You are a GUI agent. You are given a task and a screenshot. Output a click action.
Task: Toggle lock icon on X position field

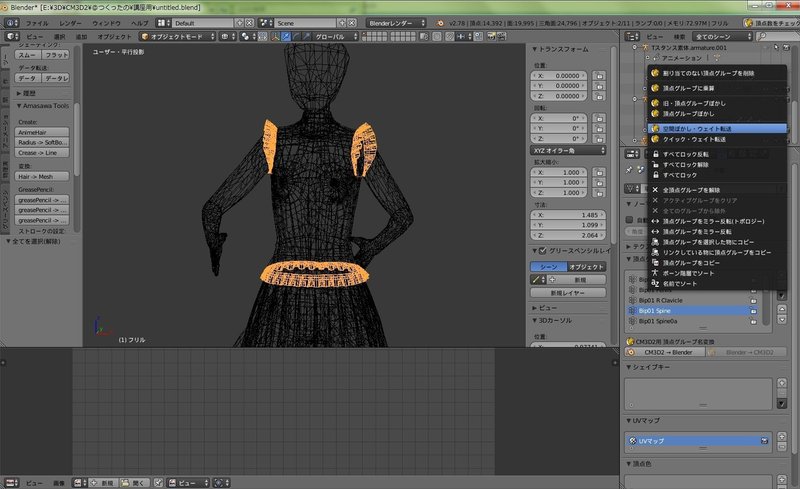pos(599,75)
